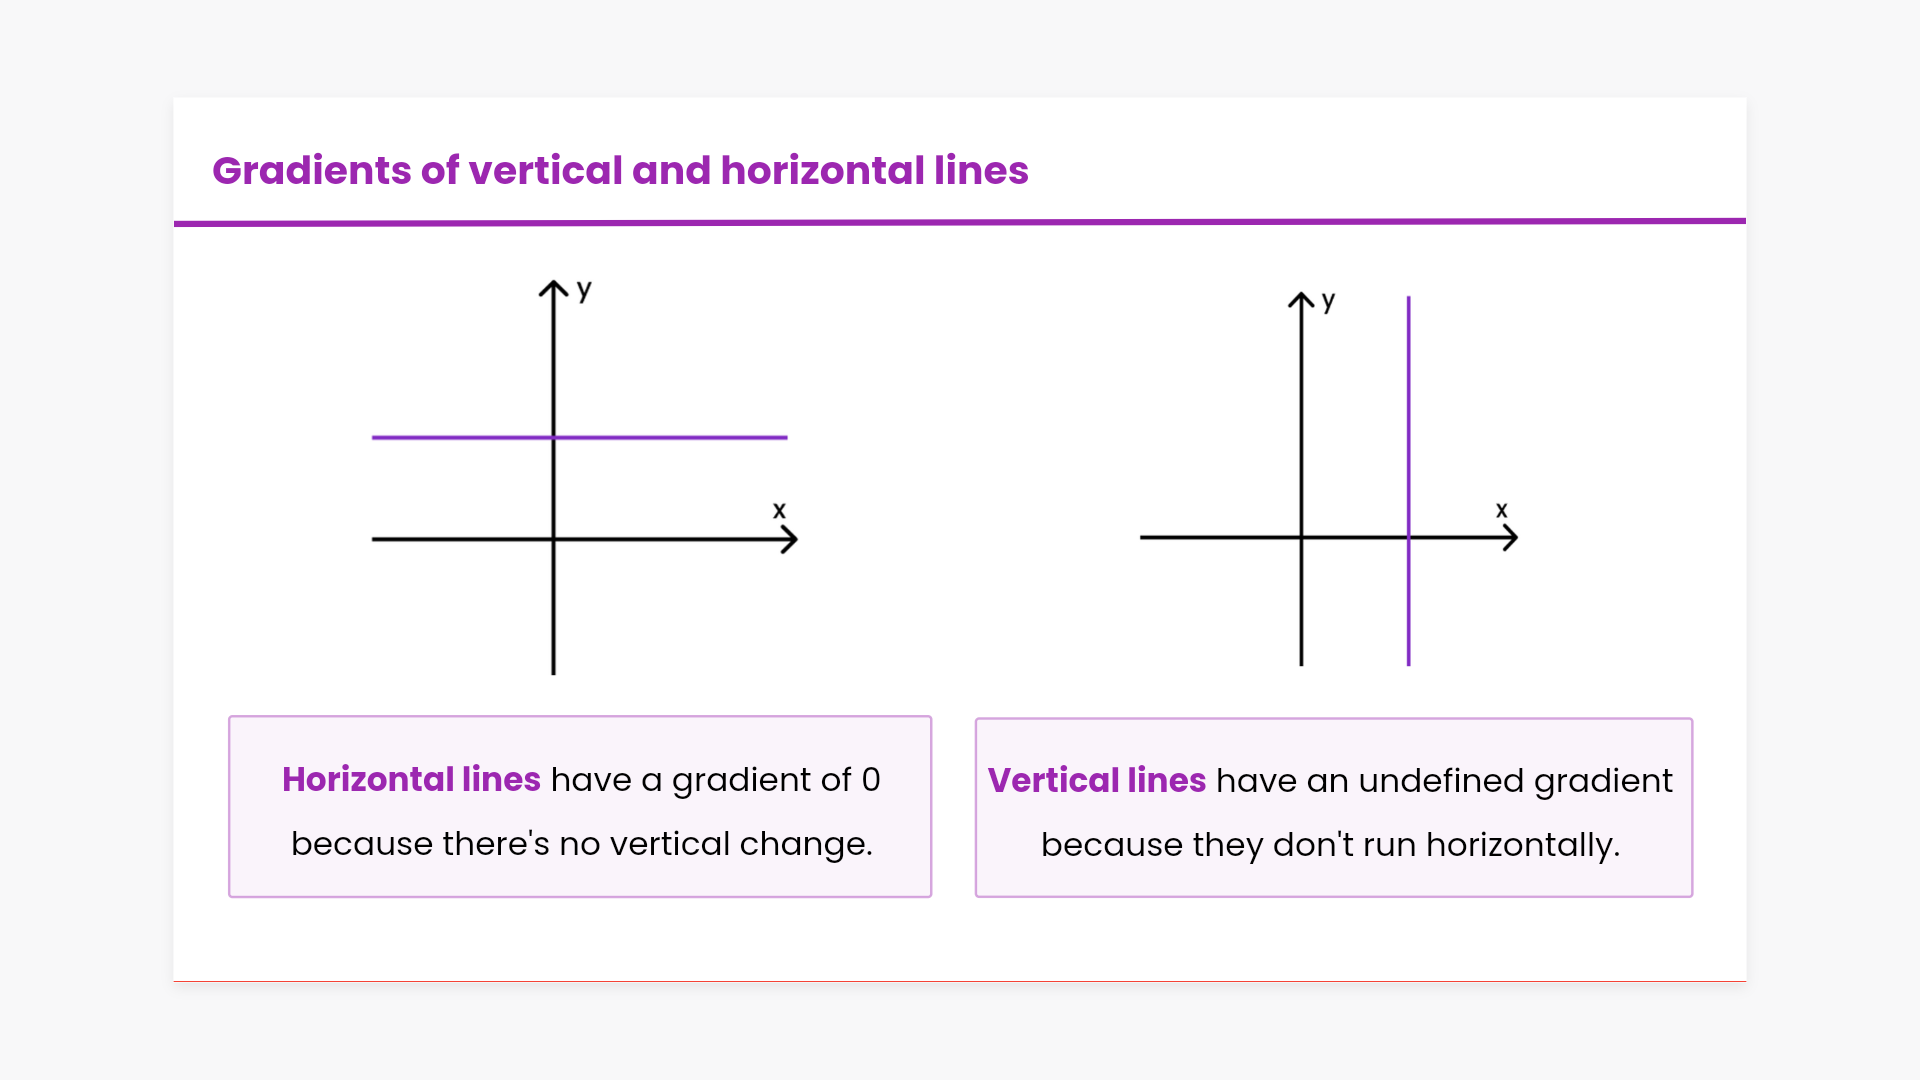Click the origin of the right graph
This screenshot has height=1080, width=1920.
(1301, 538)
